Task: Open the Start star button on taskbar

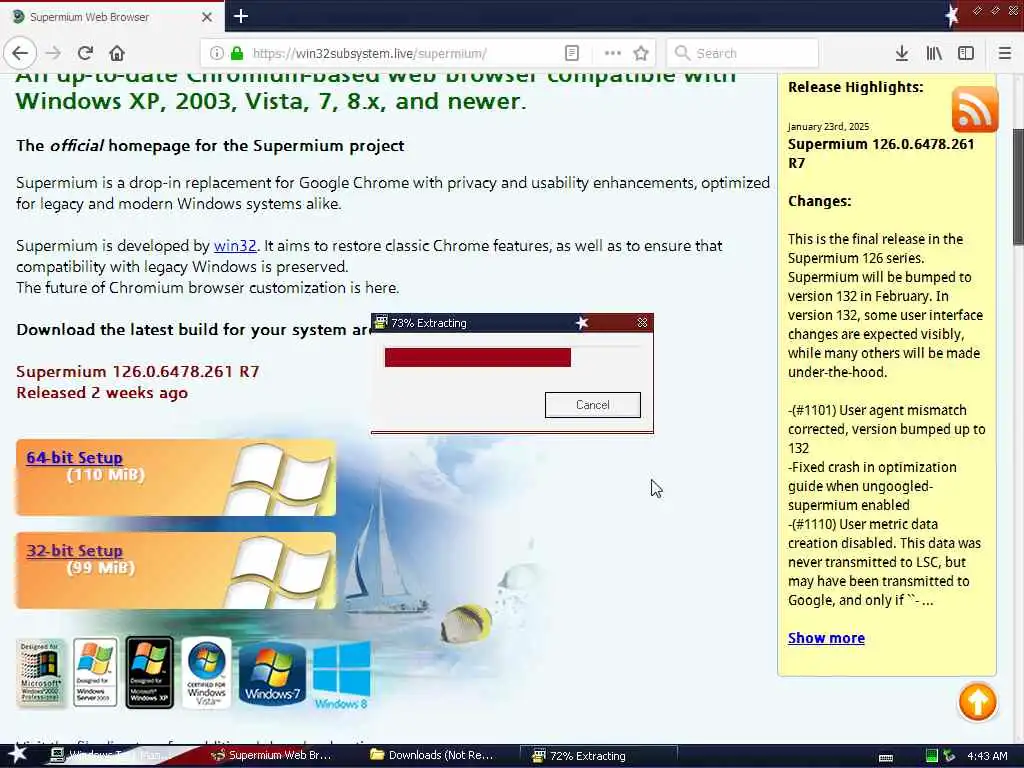Action: click(17, 755)
